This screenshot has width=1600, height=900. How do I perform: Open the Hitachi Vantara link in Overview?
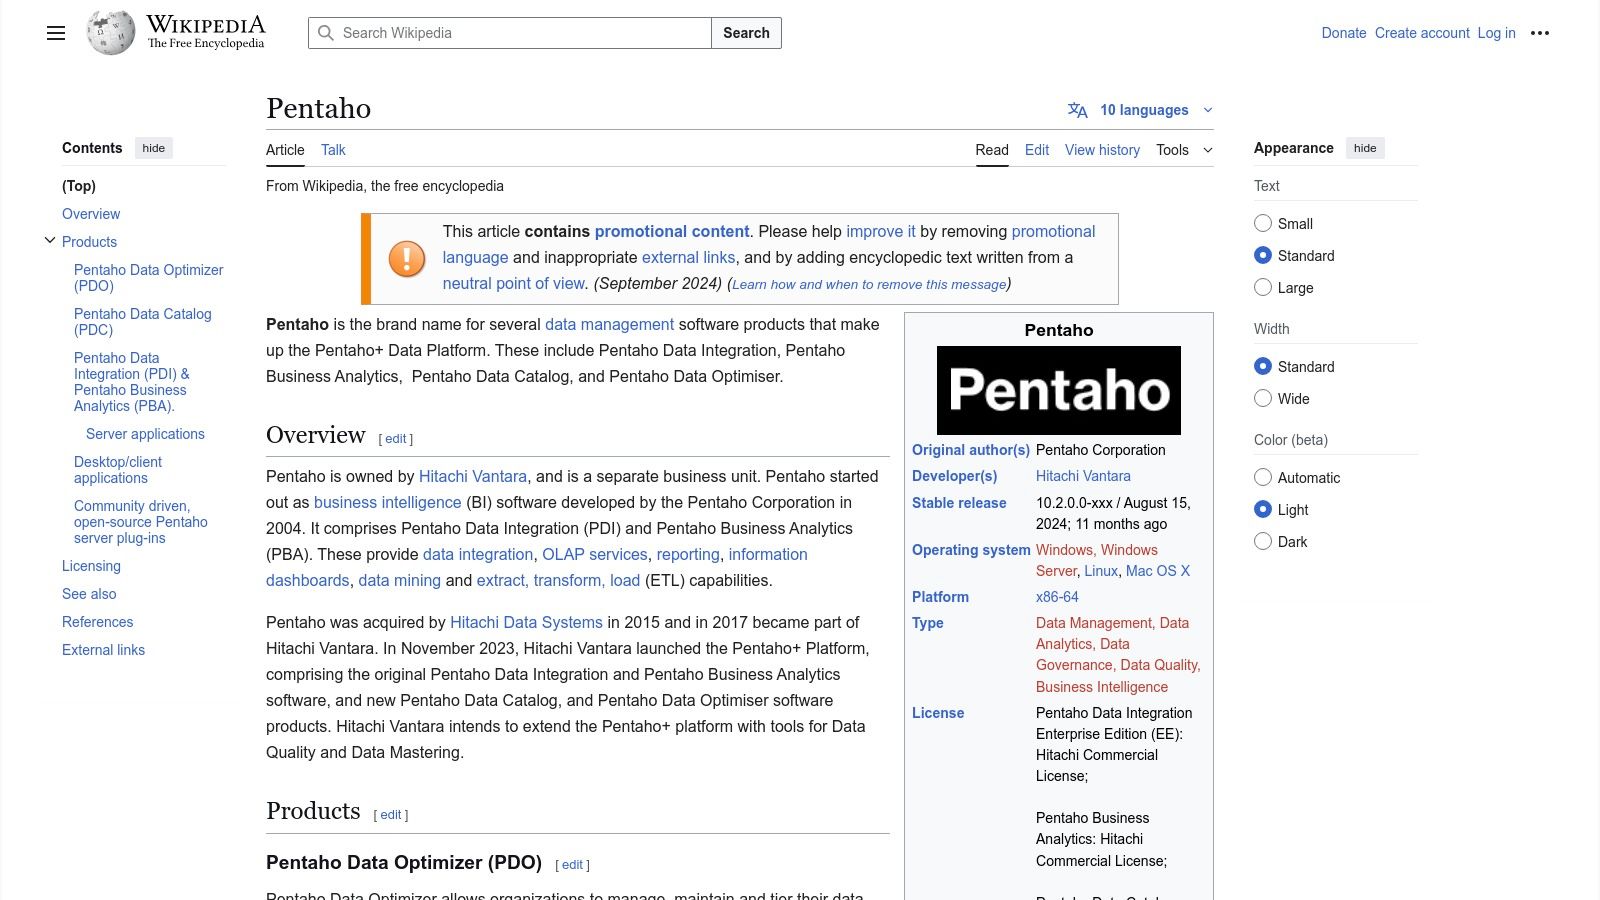click(472, 476)
